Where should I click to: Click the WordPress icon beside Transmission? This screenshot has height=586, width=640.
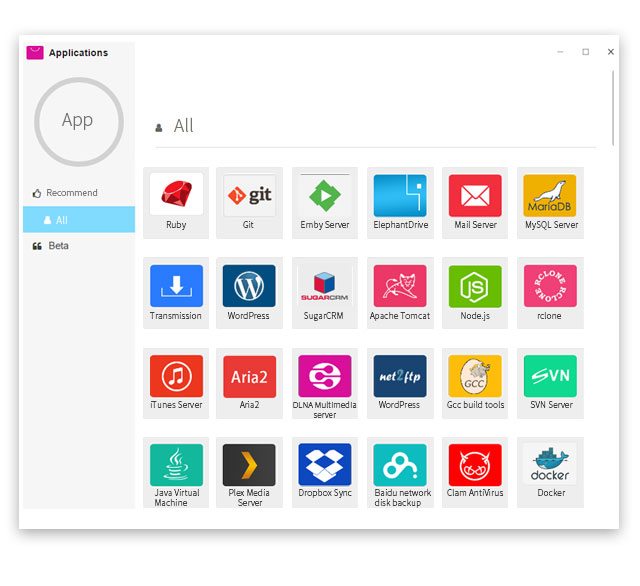coord(249,286)
